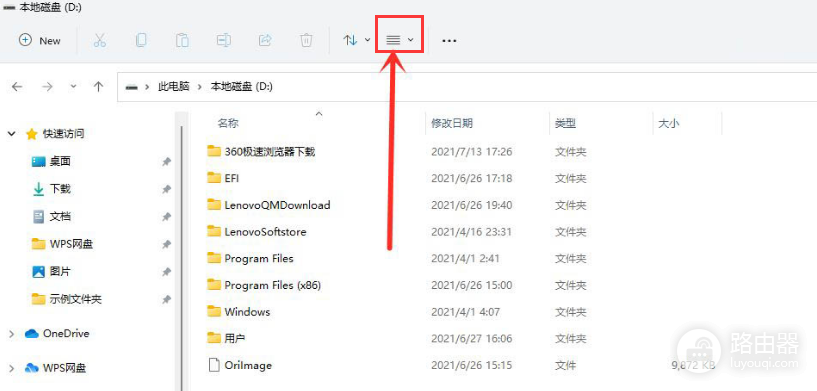Click the 用户 folder icon
The width and height of the screenshot is (817, 391).
click(214, 338)
